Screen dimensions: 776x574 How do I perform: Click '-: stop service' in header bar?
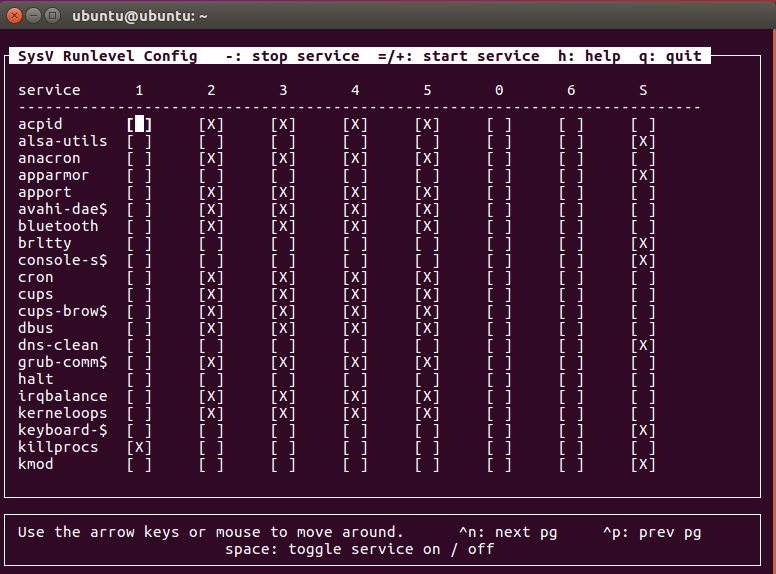click(292, 56)
